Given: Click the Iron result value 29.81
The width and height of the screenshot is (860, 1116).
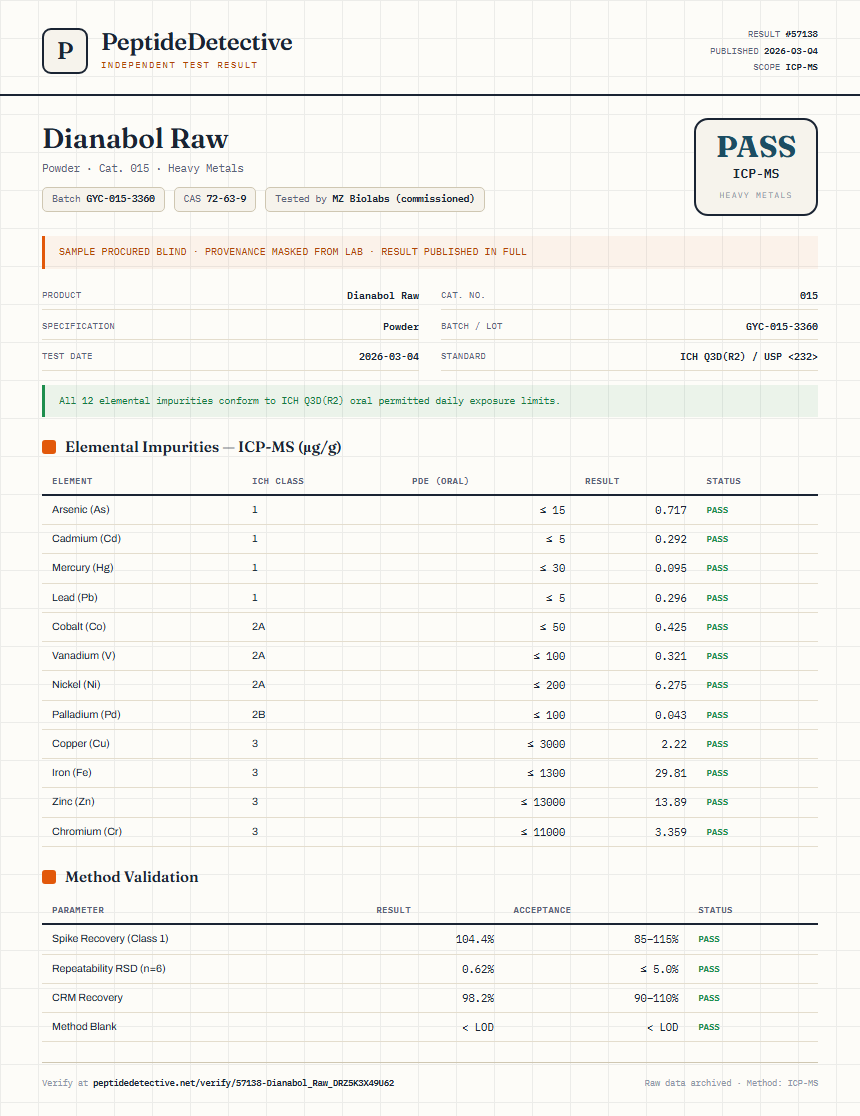Looking at the screenshot, I should [x=671, y=773].
